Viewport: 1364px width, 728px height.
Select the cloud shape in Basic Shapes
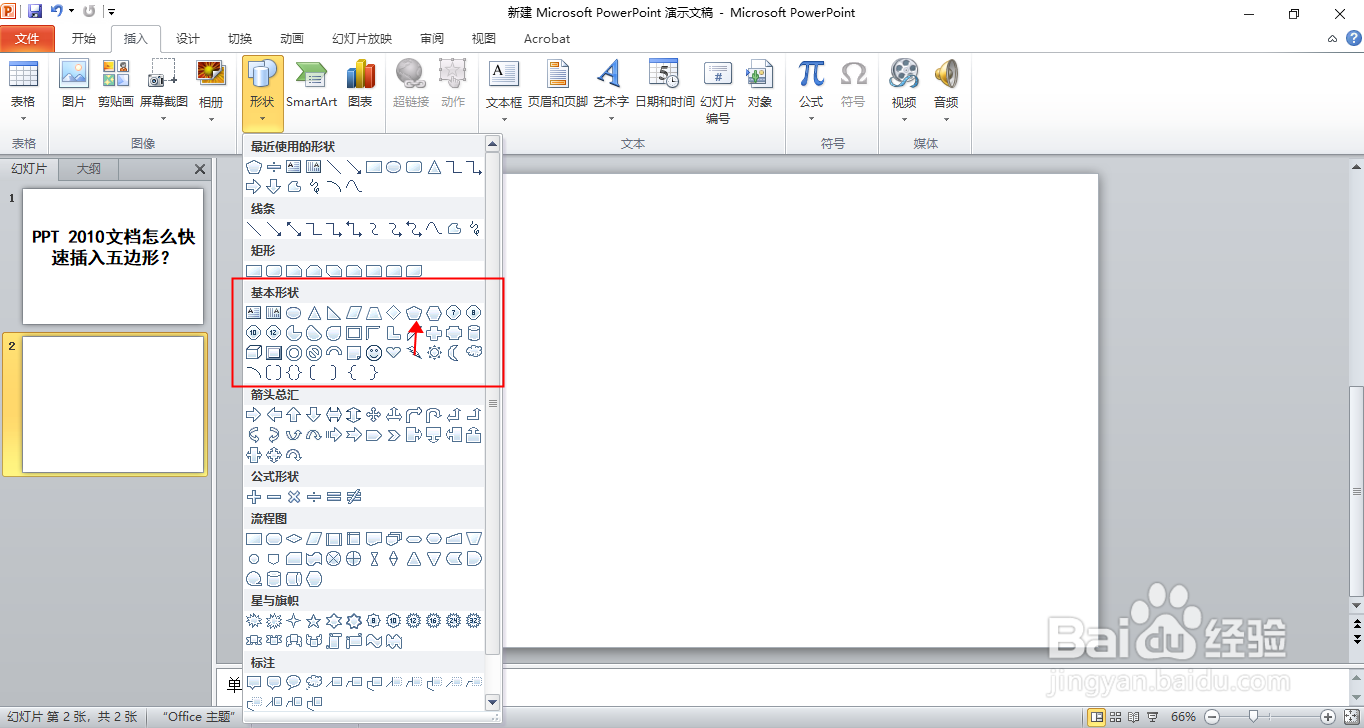tap(474, 353)
